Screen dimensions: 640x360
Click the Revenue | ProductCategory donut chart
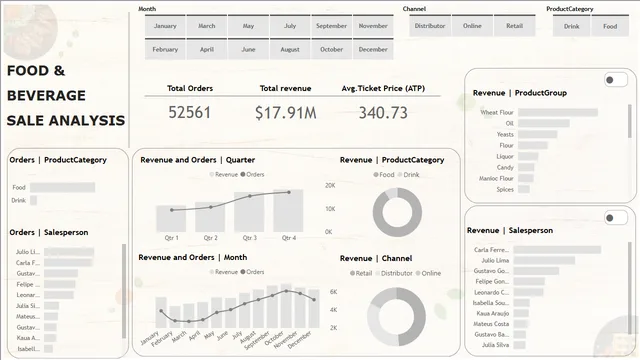[397, 212]
